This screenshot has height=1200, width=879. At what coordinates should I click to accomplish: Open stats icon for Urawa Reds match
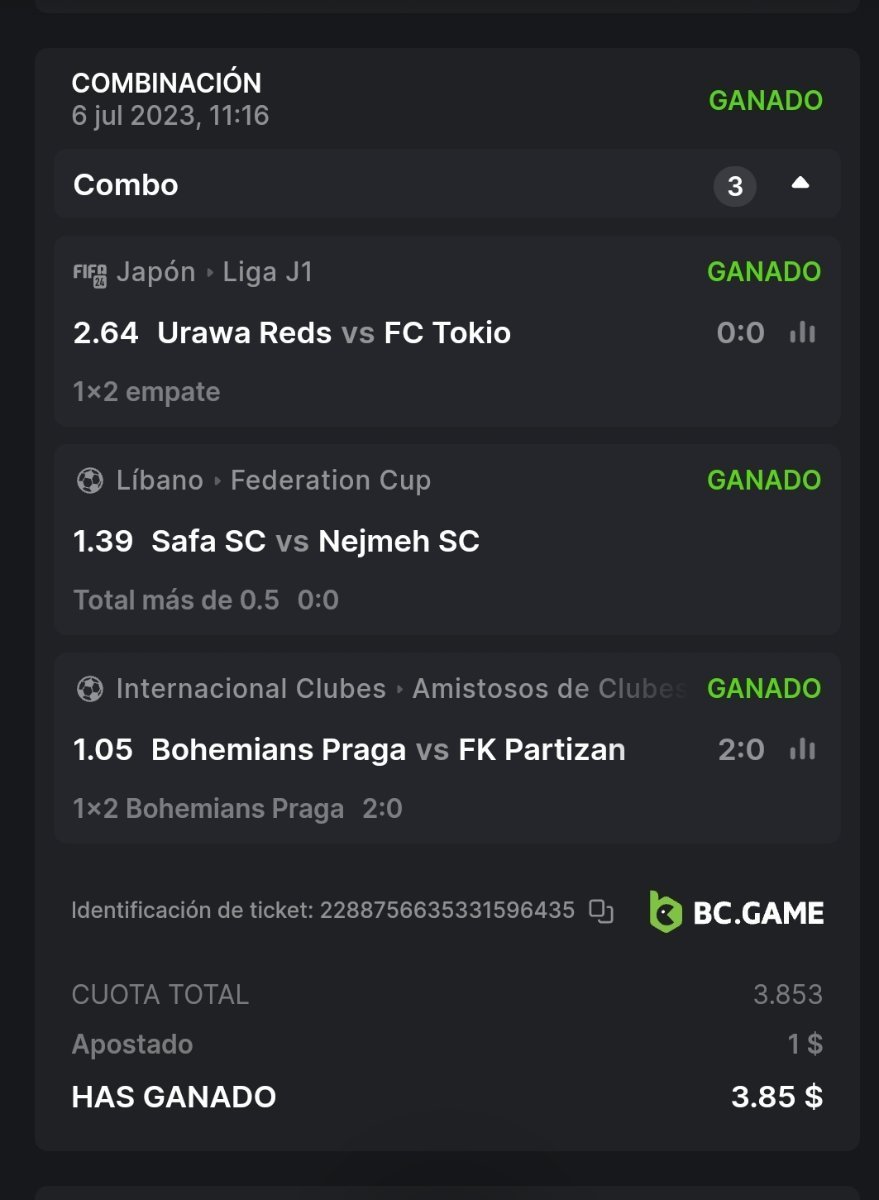[802, 333]
